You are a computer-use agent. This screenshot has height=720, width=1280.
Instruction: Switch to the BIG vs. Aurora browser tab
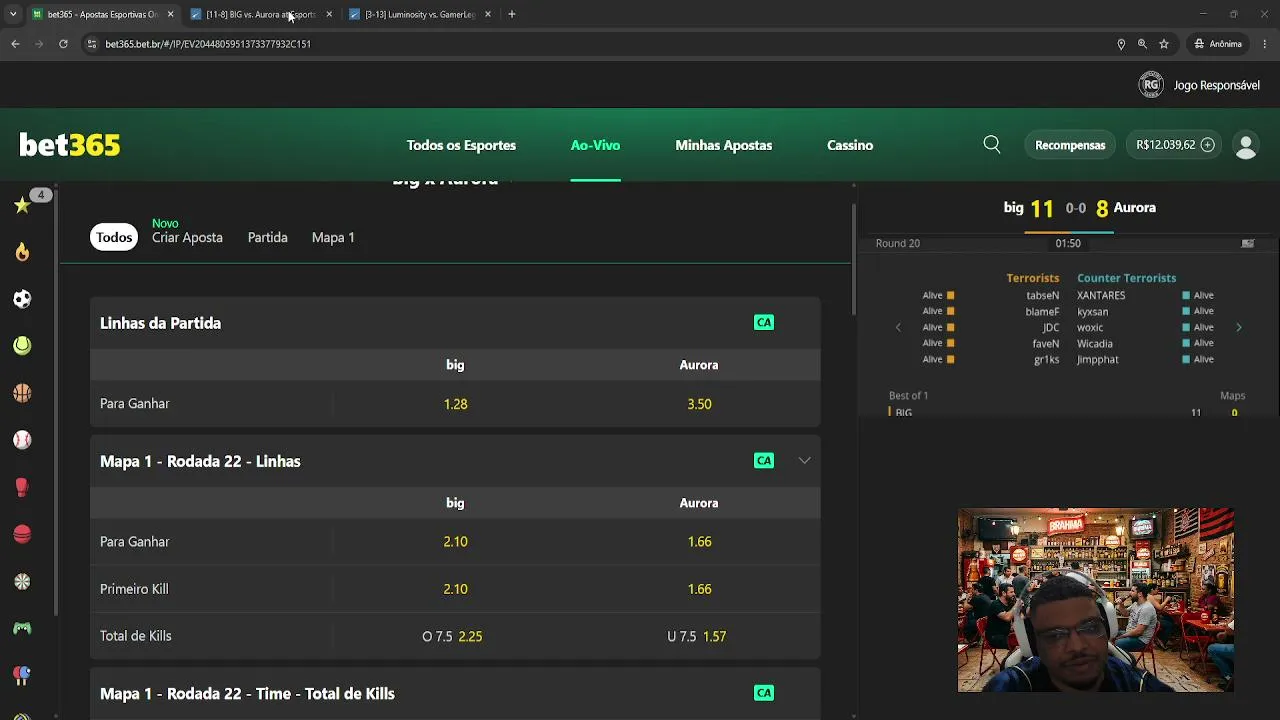pos(260,14)
